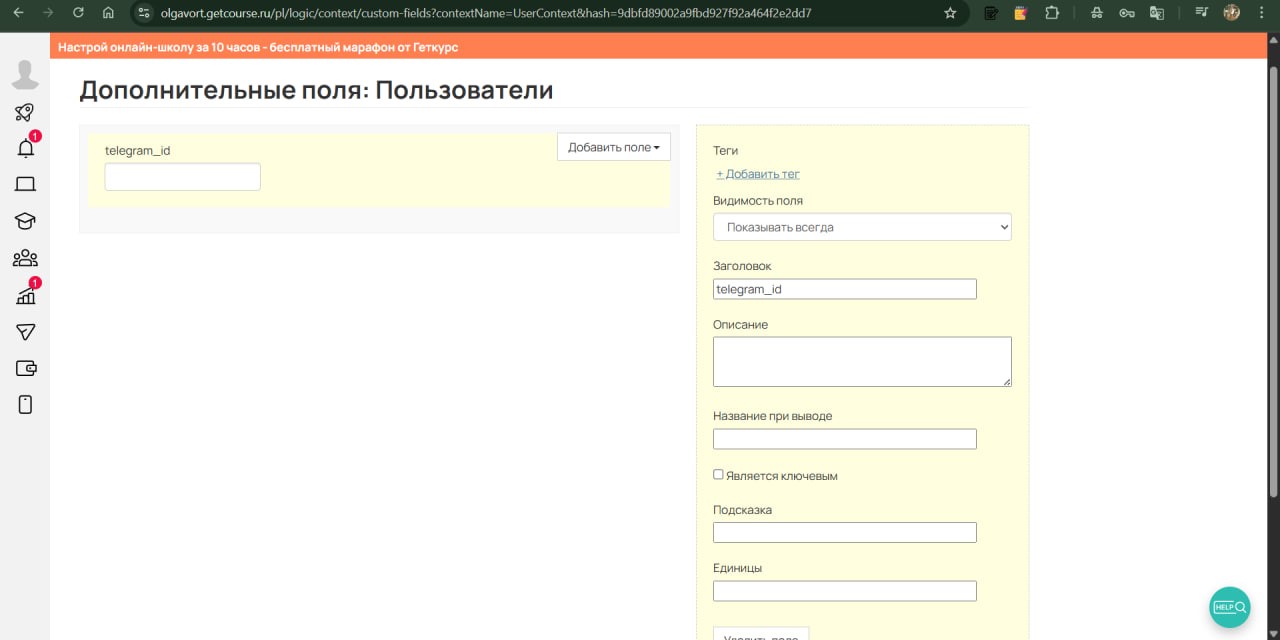The image size is (1280, 640).
Task: Expand the 'Добавить поле' dropdown
Action: coord(613,147)
